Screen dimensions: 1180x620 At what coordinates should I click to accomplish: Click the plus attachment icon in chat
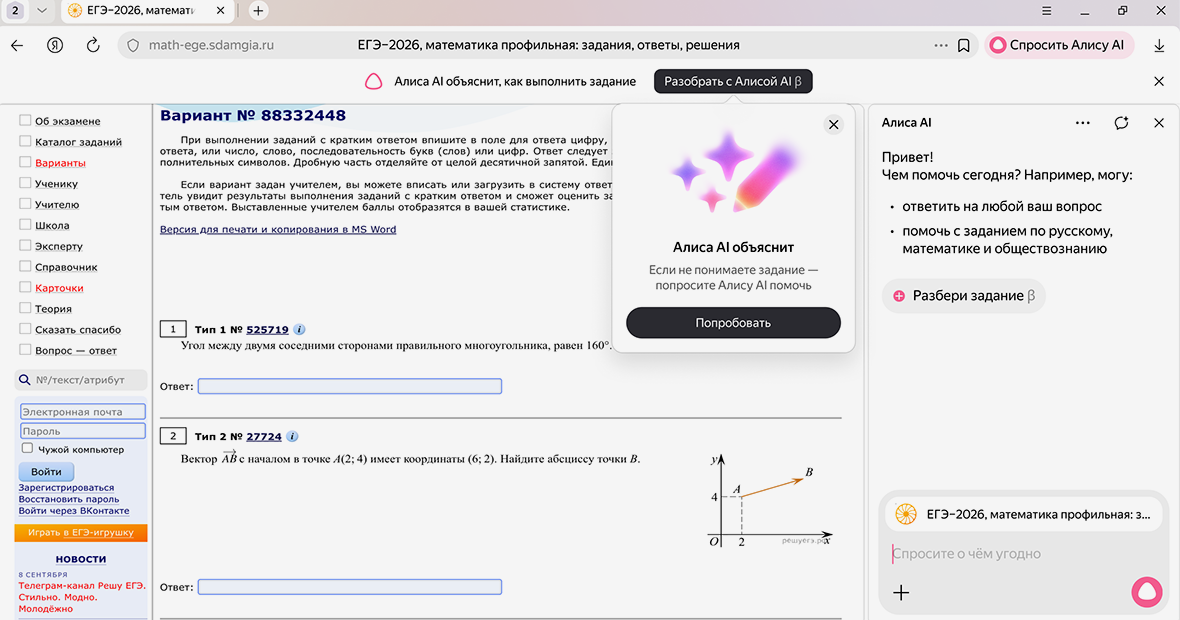click(901, 592)
